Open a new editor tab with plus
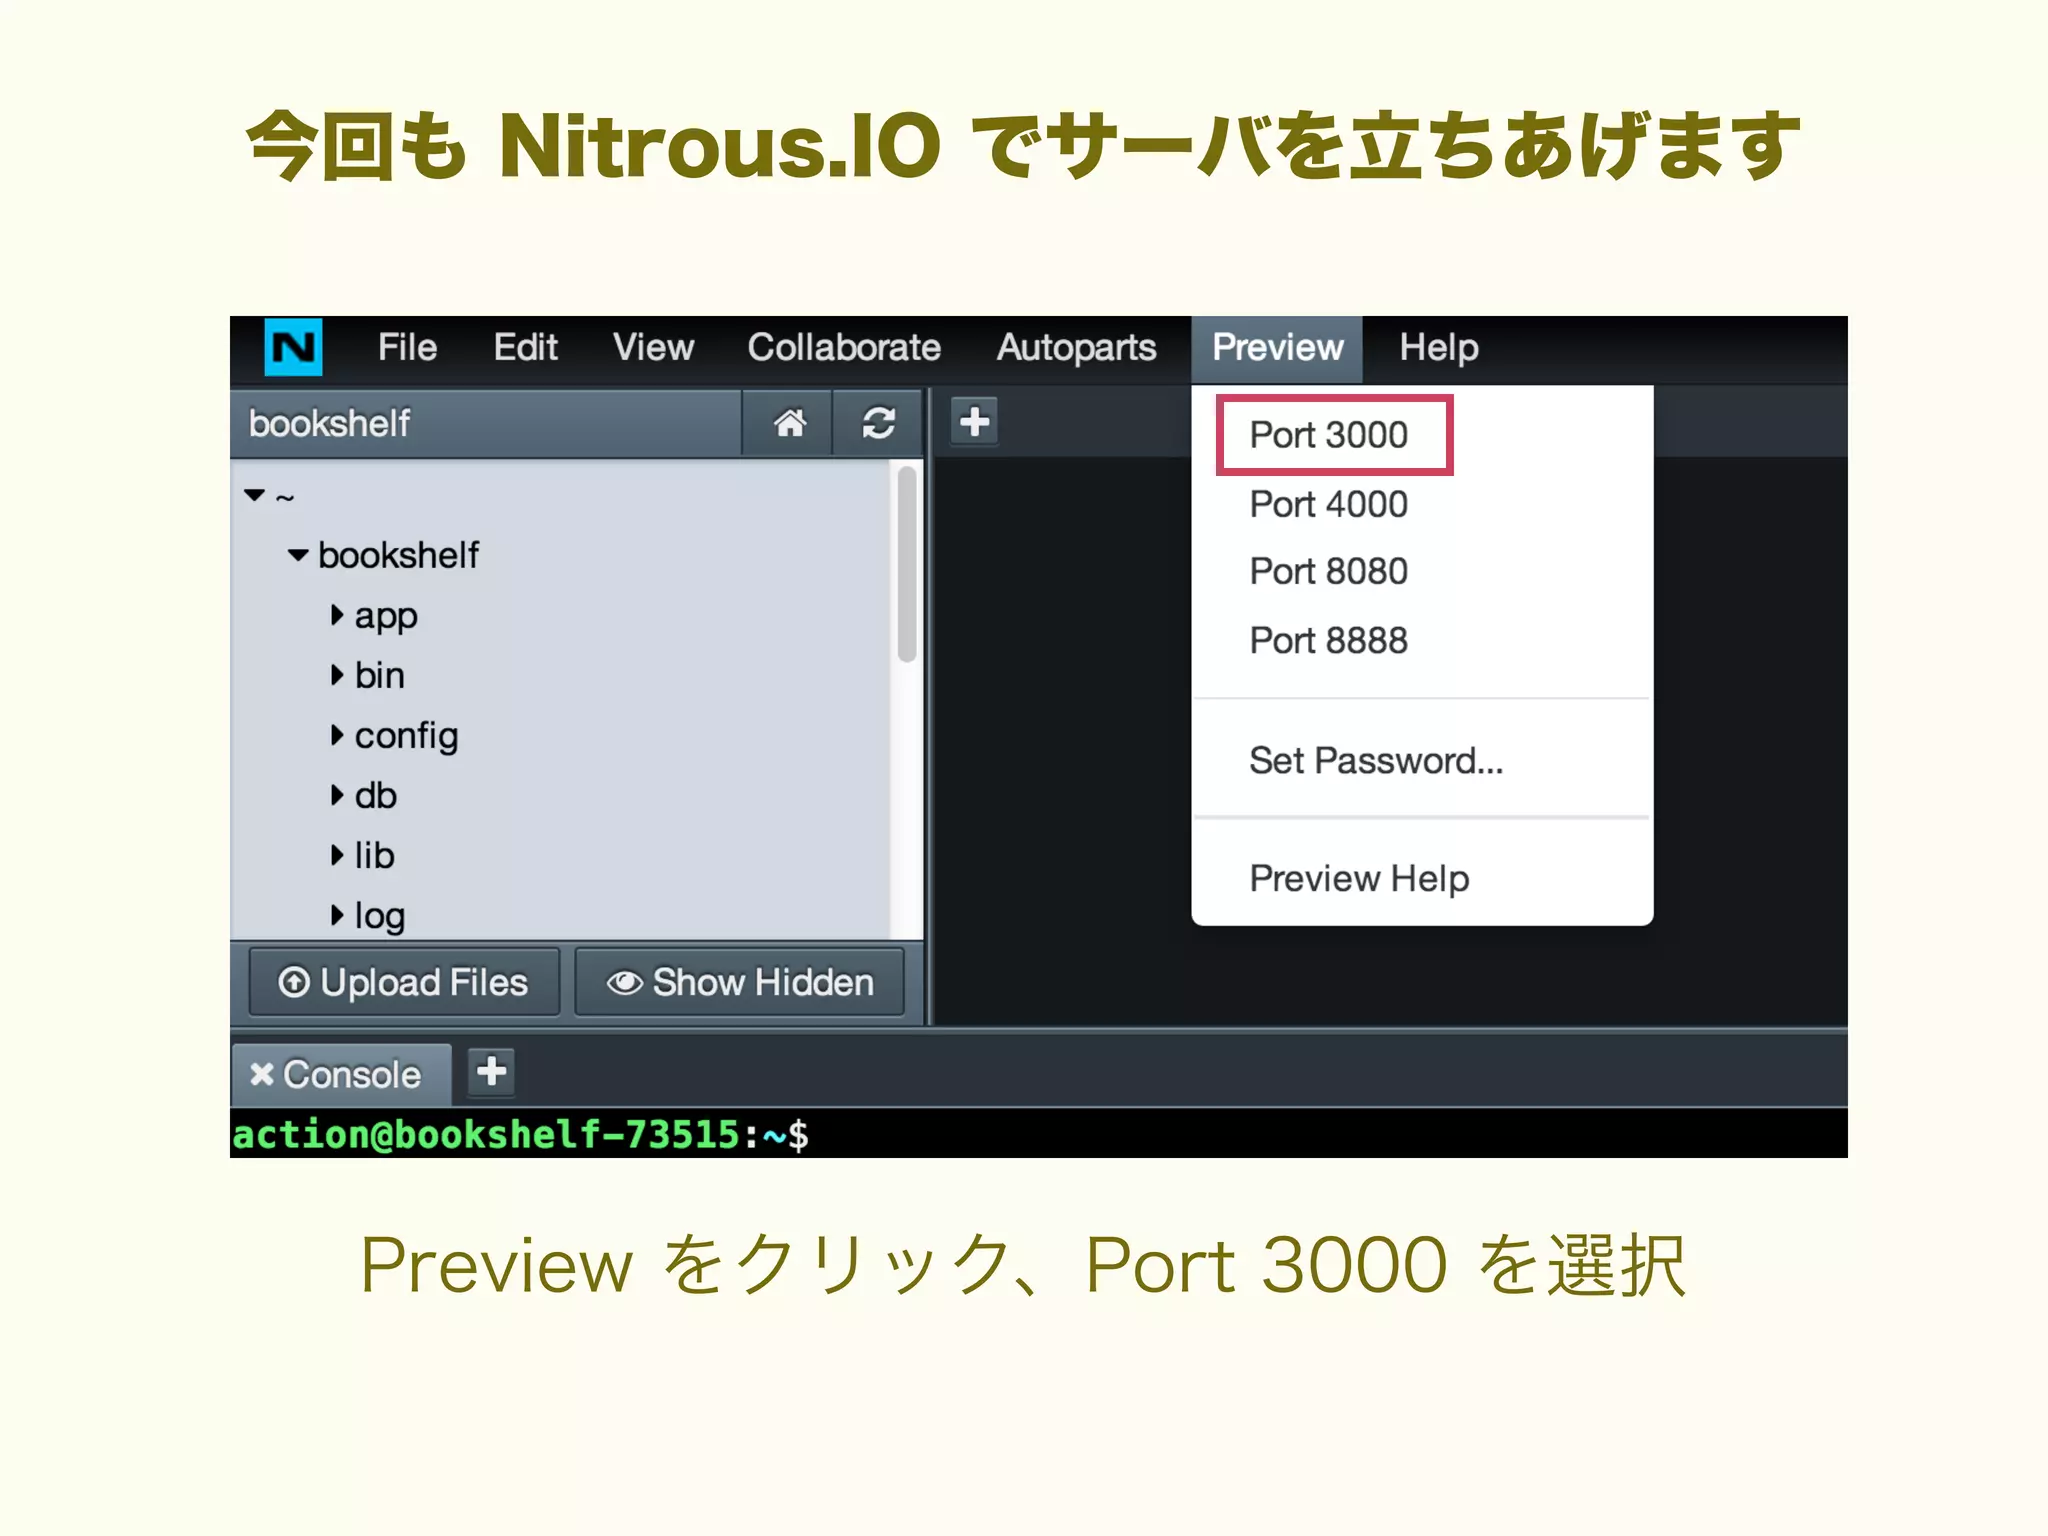Screen dimensions: 2048x1536 (974, 422)
